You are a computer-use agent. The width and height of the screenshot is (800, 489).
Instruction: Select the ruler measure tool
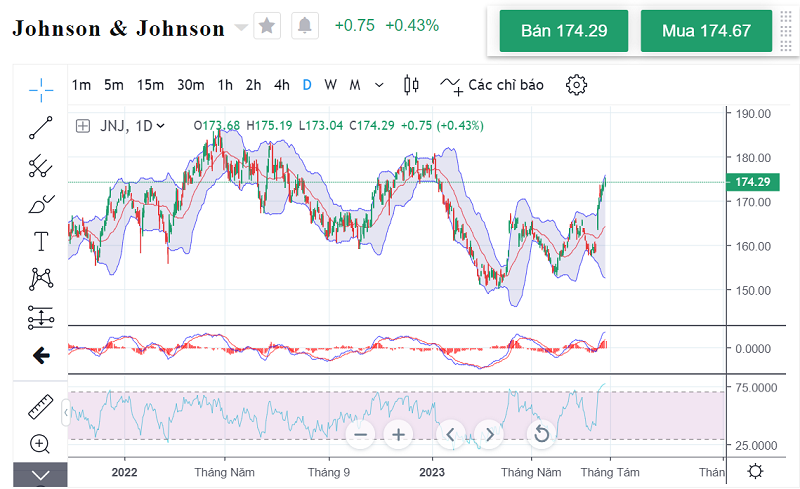tap(41, 406)
